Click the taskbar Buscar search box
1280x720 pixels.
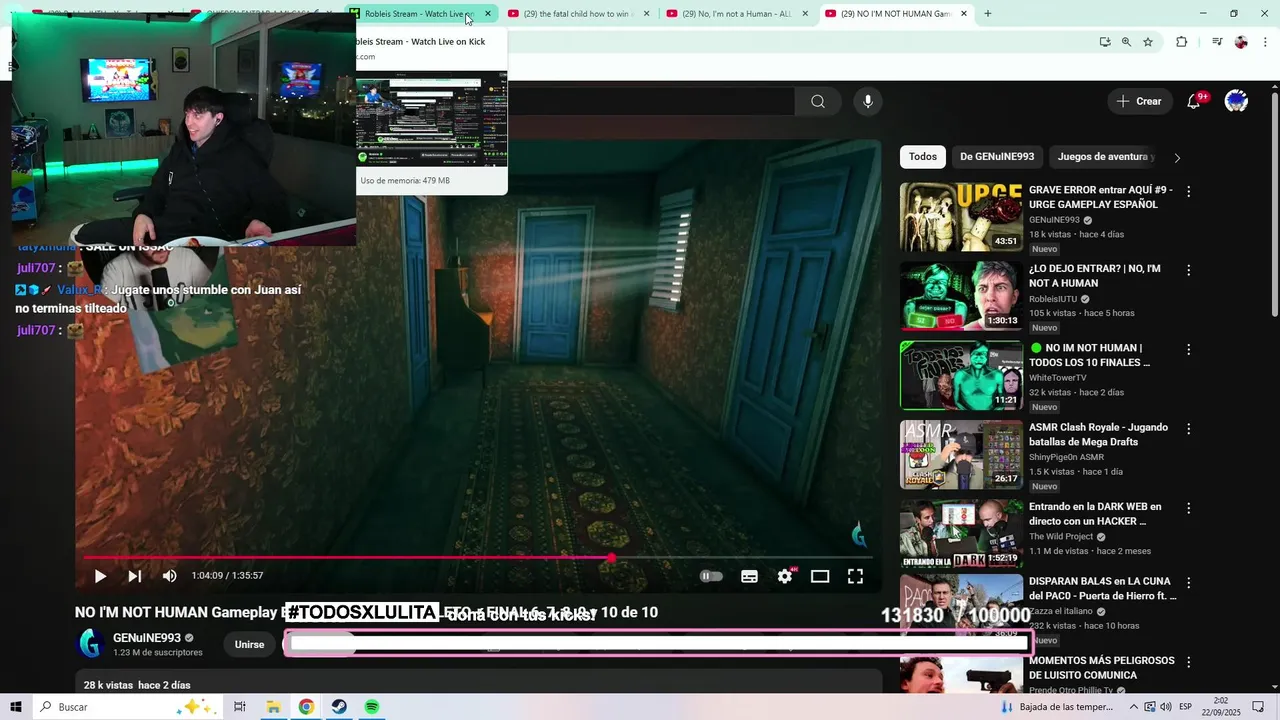pyautogui.click(x=128, y=707)
